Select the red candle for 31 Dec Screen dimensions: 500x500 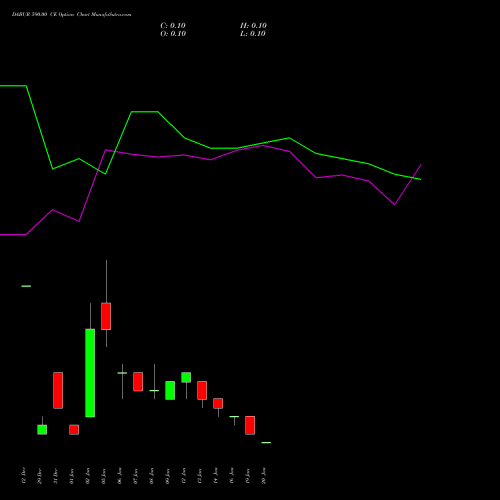(x=58, y=390)
